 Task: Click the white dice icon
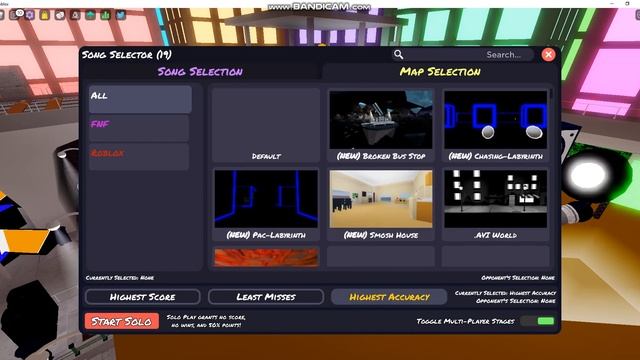click(x=60, y=15)
